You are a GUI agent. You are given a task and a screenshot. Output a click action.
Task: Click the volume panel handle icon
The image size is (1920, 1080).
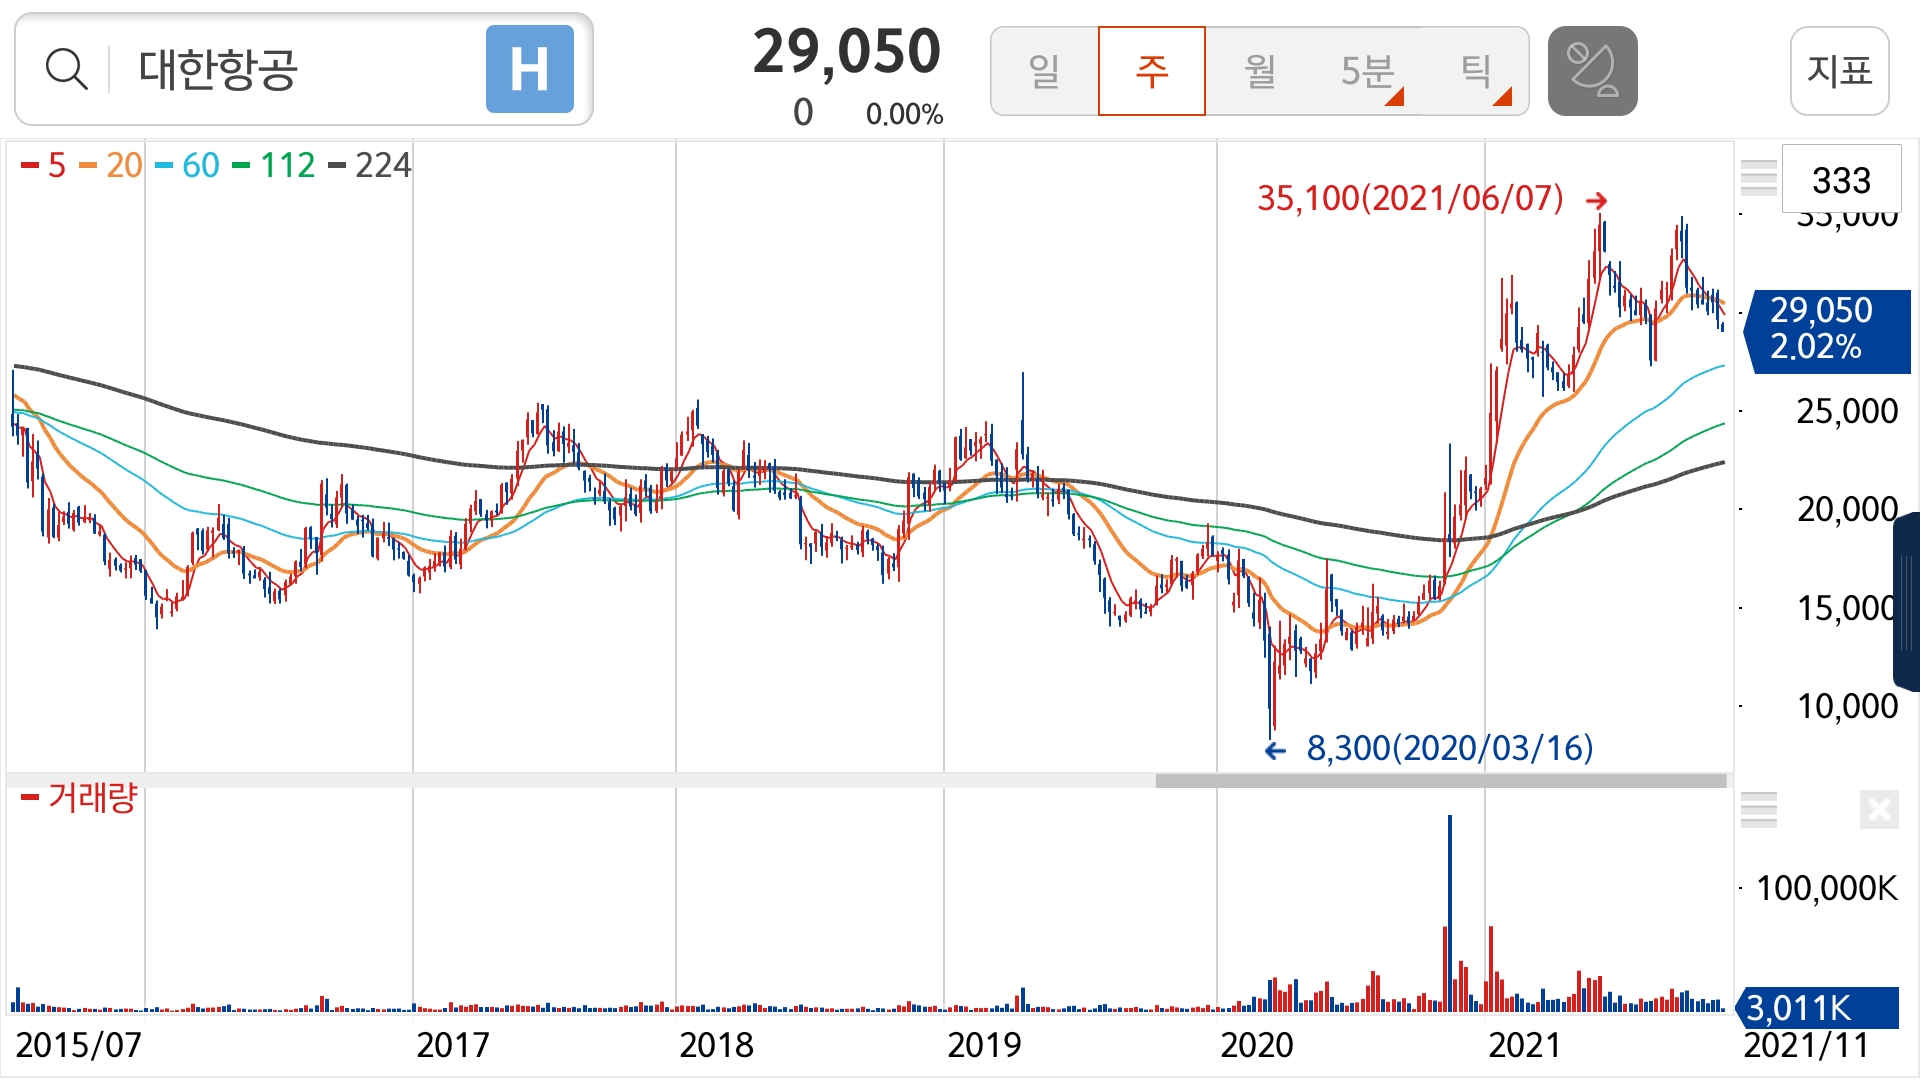click(x=1758, y=809)
